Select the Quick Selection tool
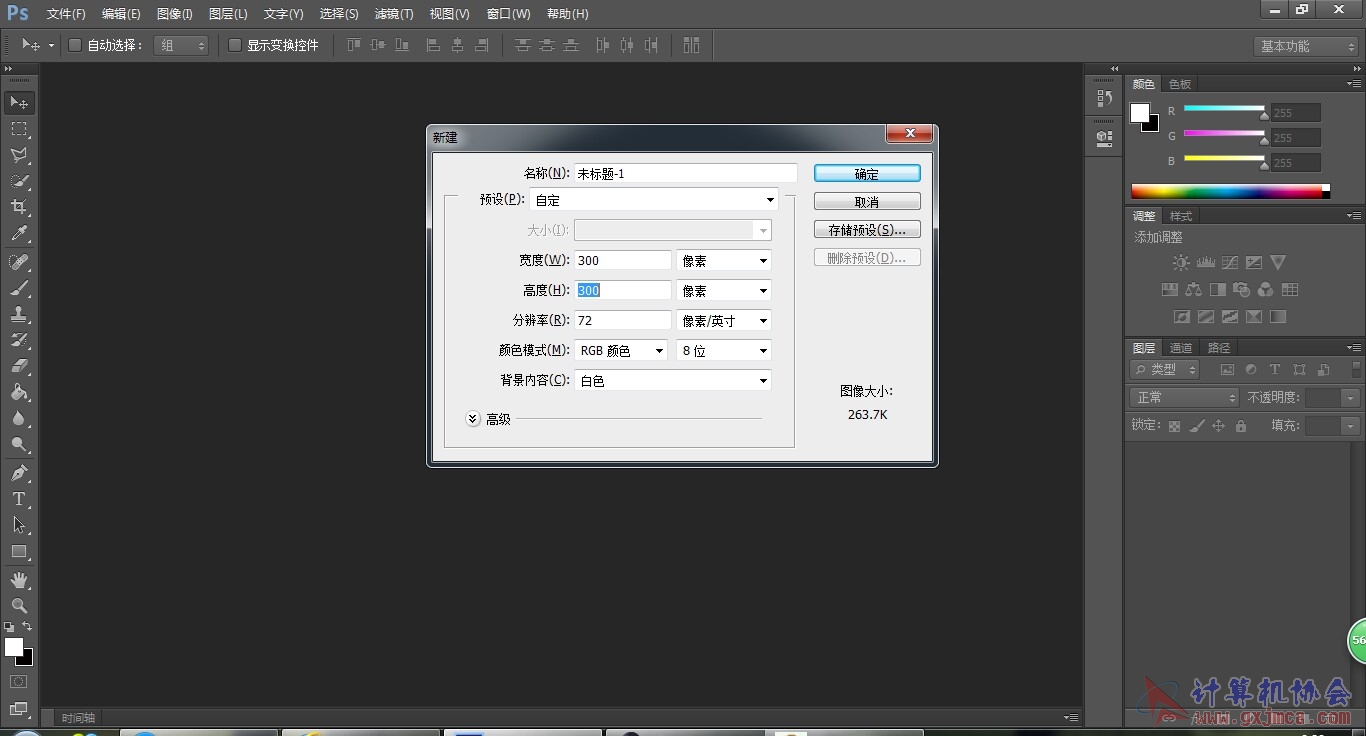The width and height of the screenshot is (1366, 736). point(19,181)
